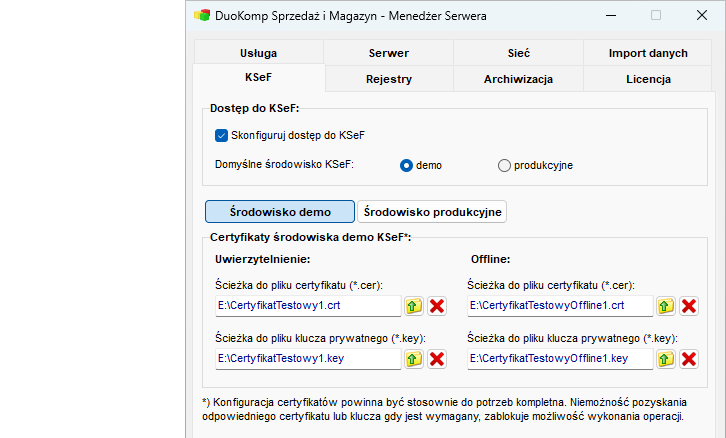This screenshot has height=438, width=726.
Task: Browse for the authentication private key file
Action: coord(413,358)
